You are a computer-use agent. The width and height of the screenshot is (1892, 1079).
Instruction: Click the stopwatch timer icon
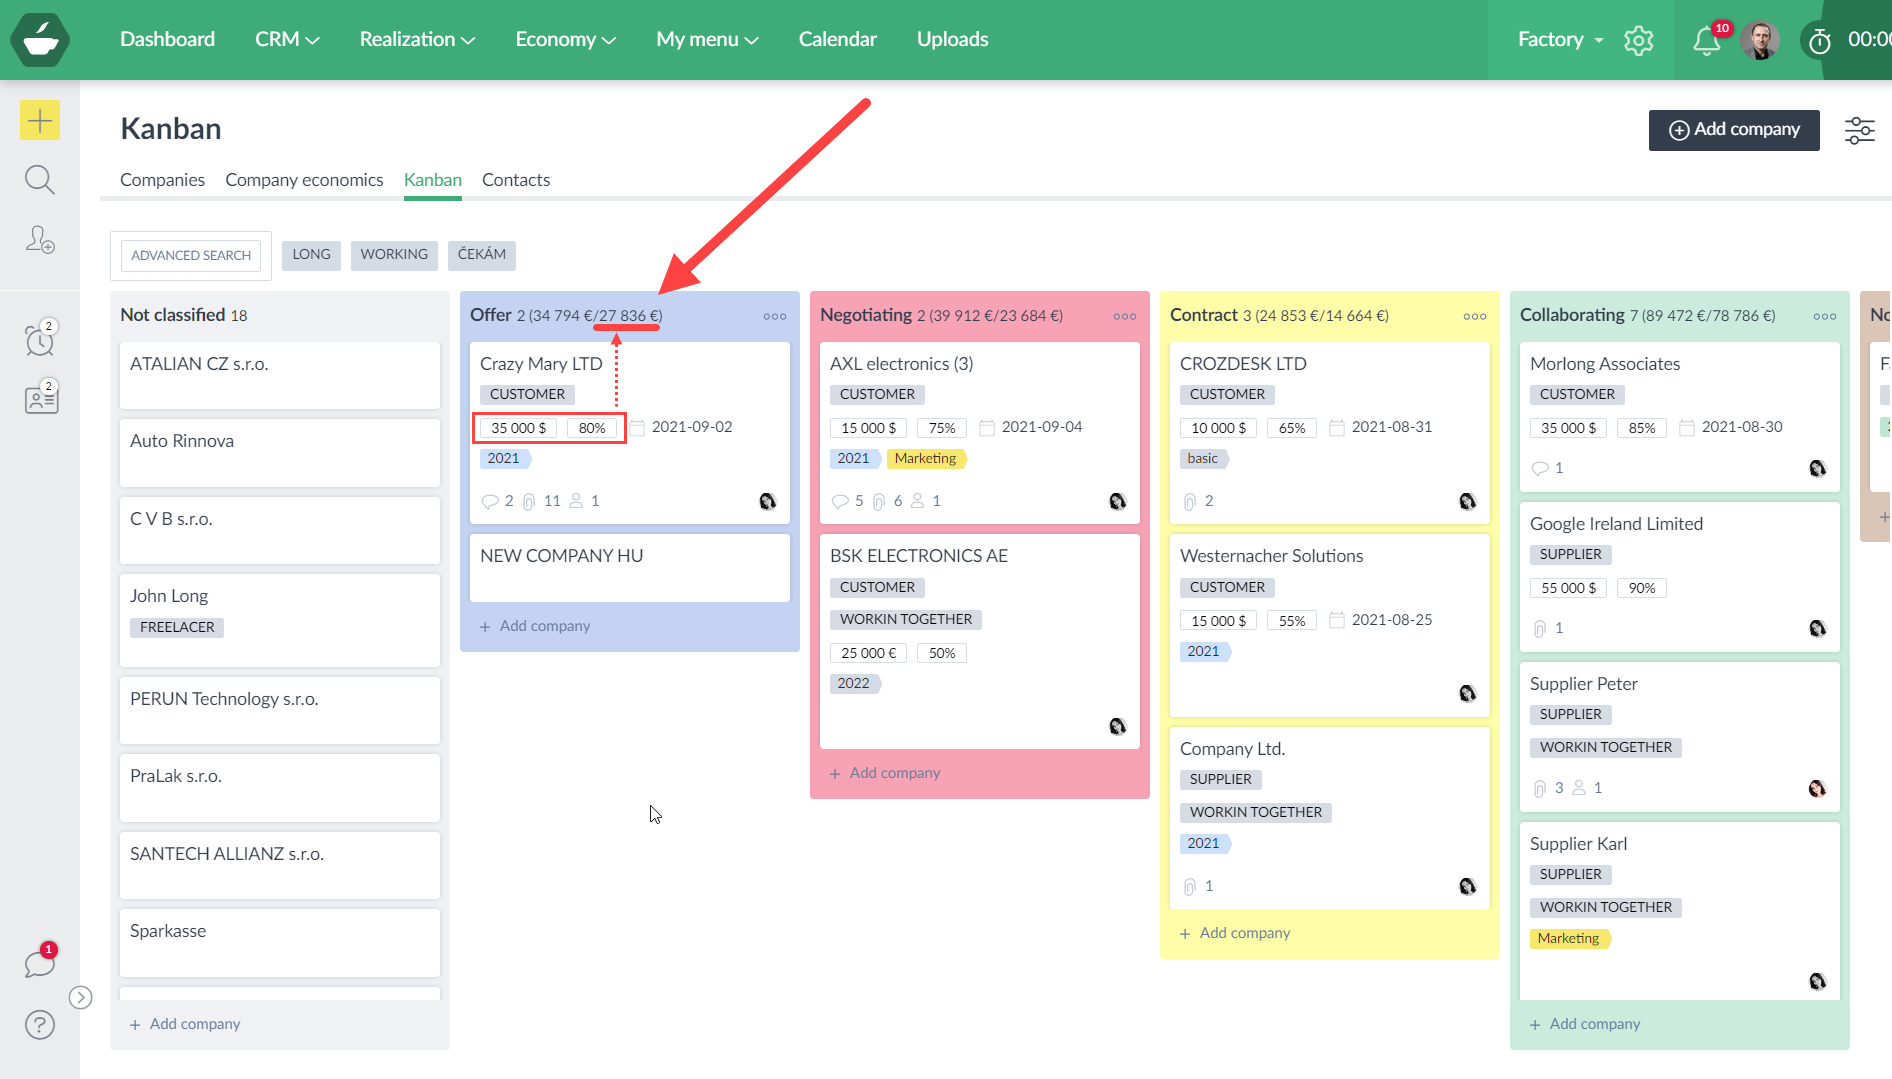pyautogui.click(x=1819, y=41)
